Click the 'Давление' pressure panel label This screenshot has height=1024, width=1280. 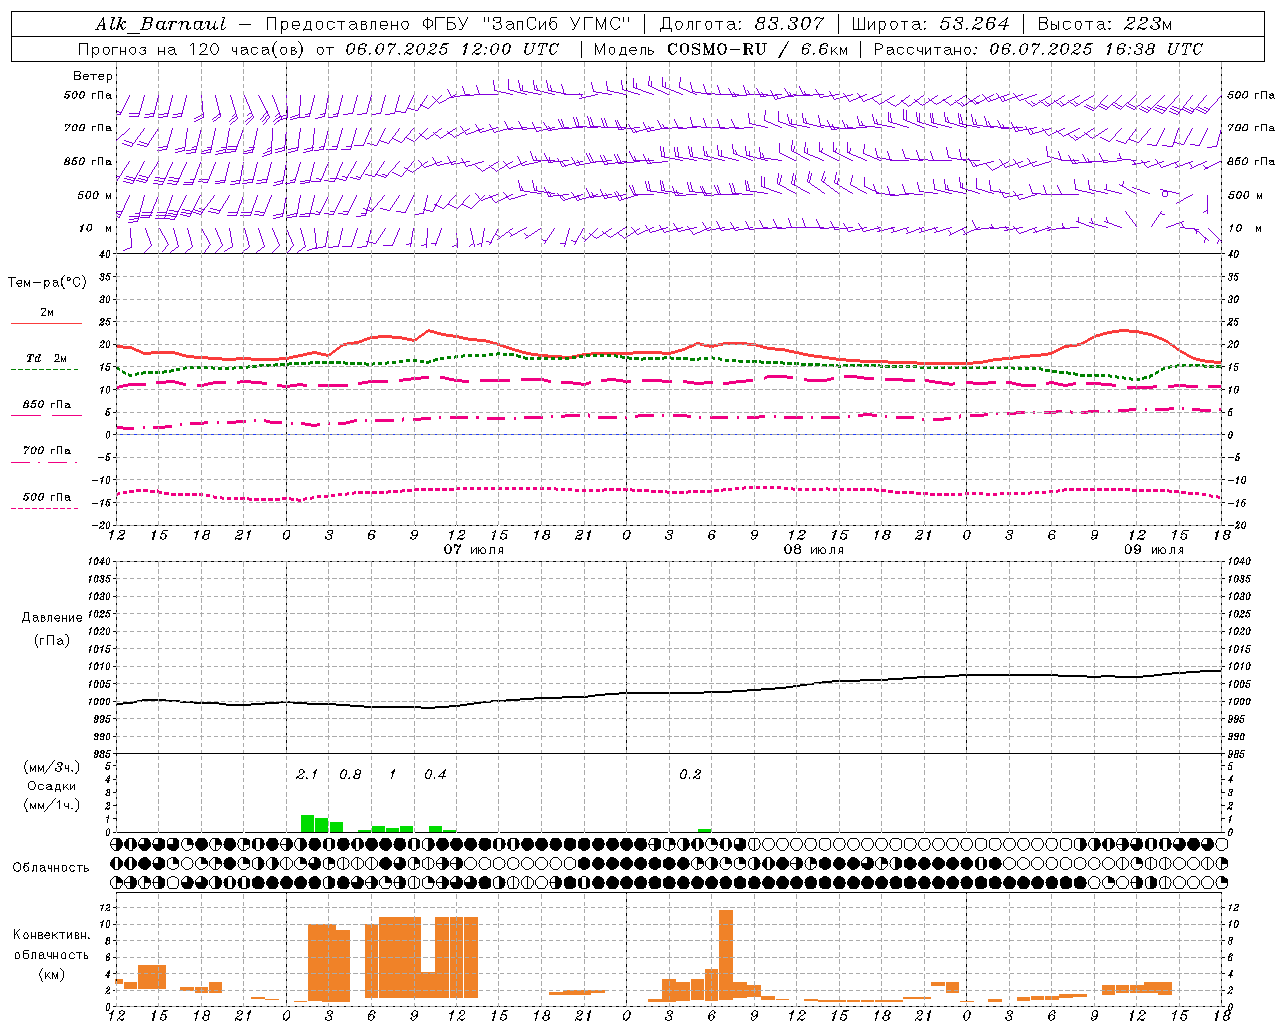(52, 618)
